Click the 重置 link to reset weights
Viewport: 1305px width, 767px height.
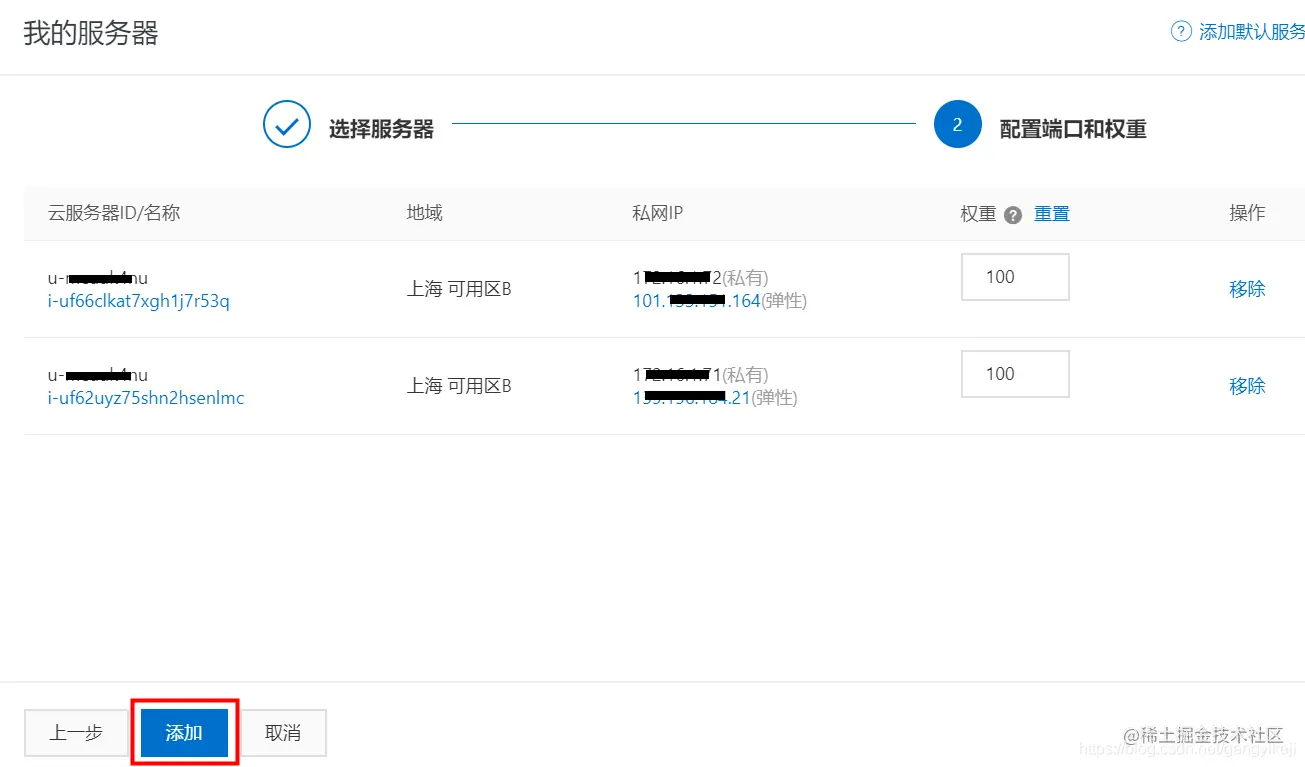tap(1051, 213)
